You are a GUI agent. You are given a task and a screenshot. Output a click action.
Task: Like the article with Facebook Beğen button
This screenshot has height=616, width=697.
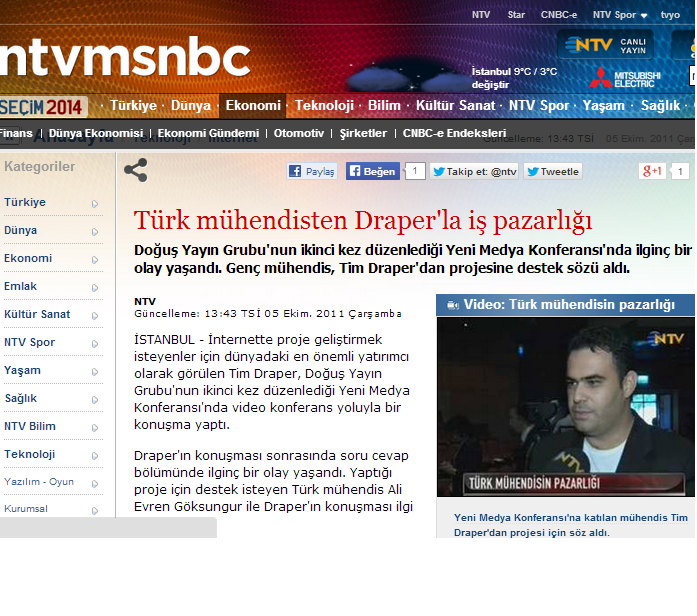(373, 171)
